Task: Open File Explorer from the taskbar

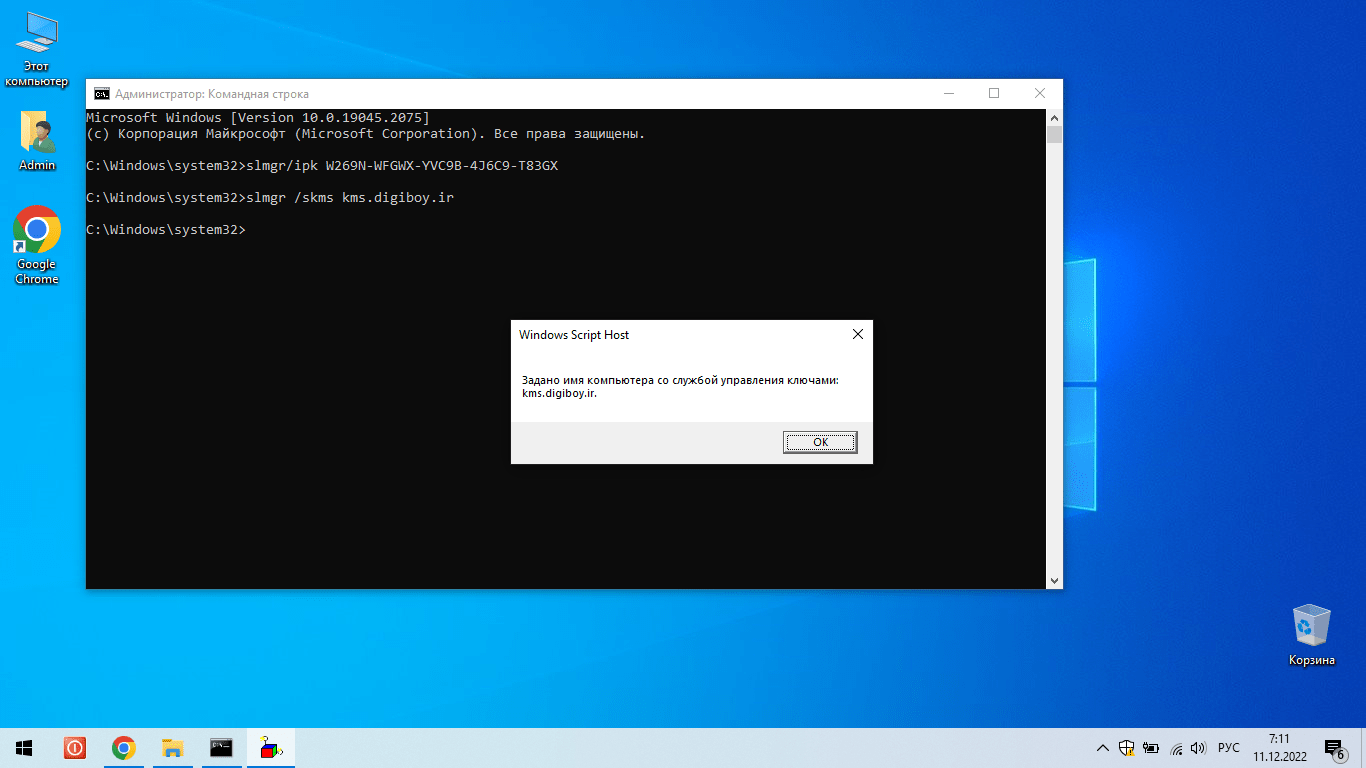Action: (173, 748)
